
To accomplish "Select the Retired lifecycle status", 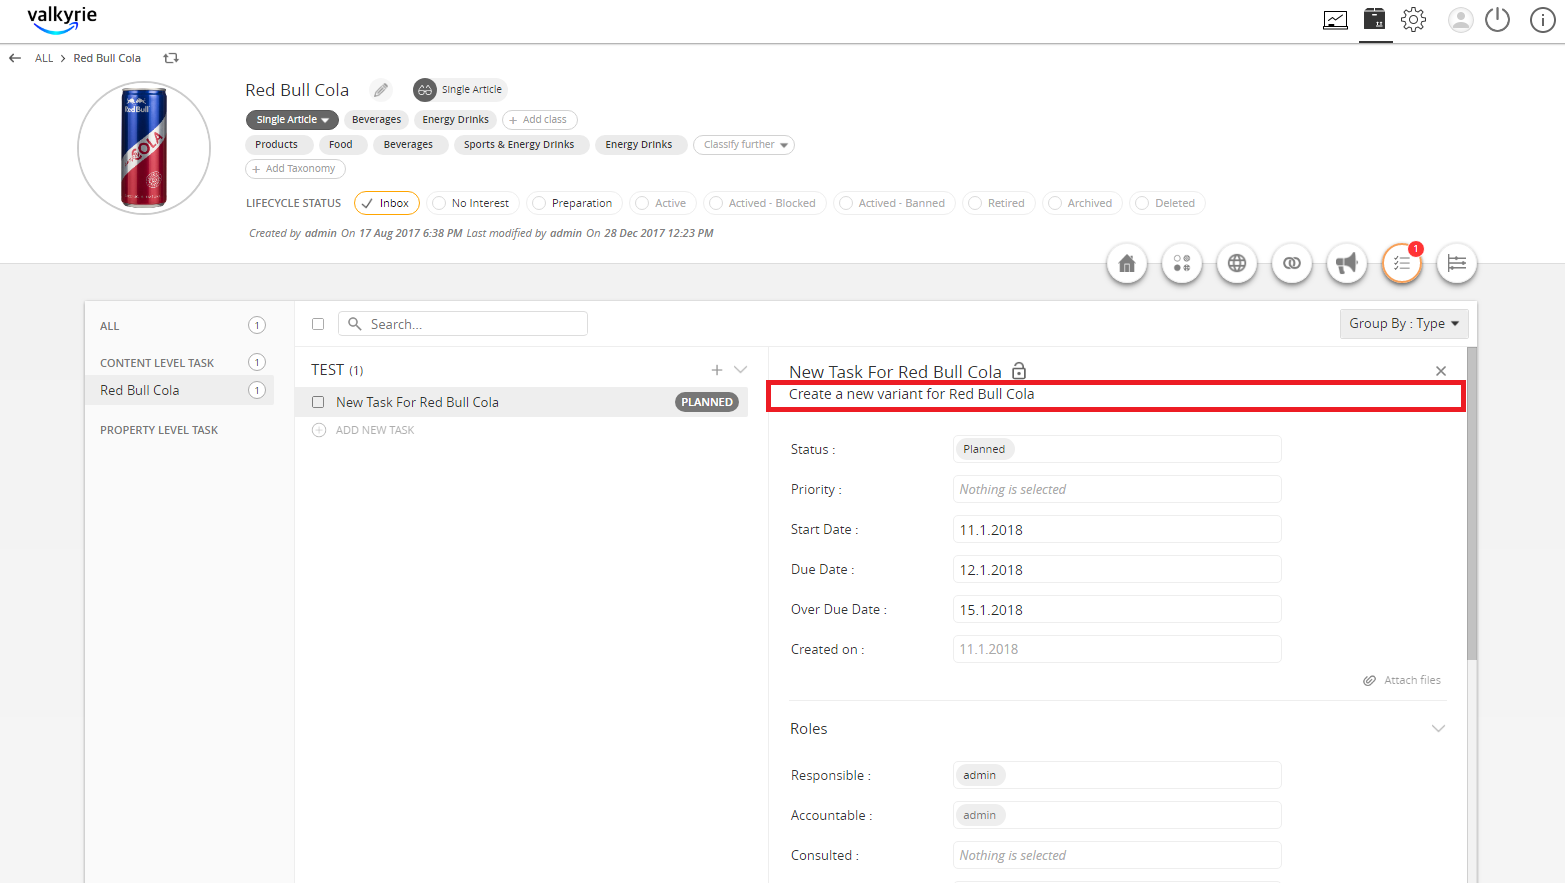I will [x=999, y=203].
